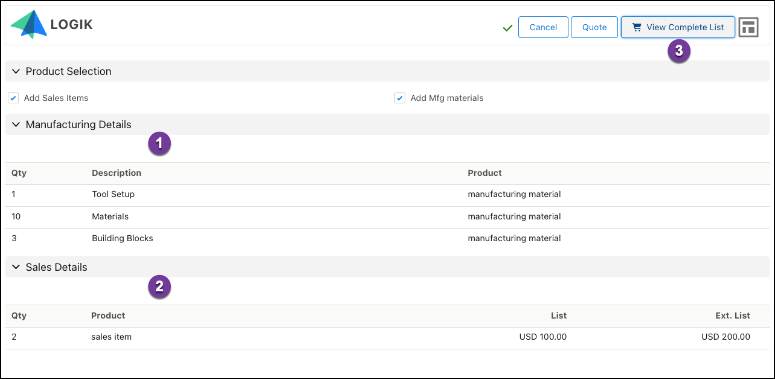The width and height of the screenshot is (775, 379).
Task: Click the green checkmark status icon
Action: (507, 28)
